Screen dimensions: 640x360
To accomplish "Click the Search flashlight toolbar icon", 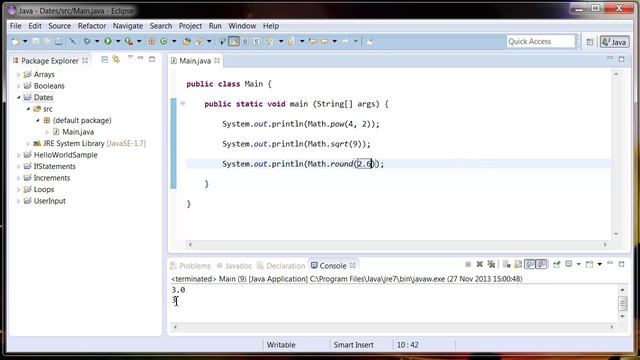I will (x=199, y=41).
